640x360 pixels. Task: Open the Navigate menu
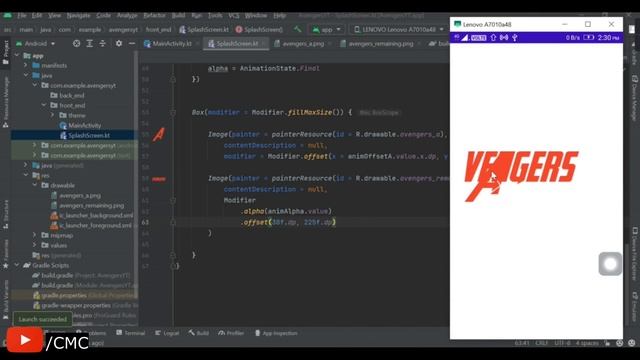click(78, 15)
